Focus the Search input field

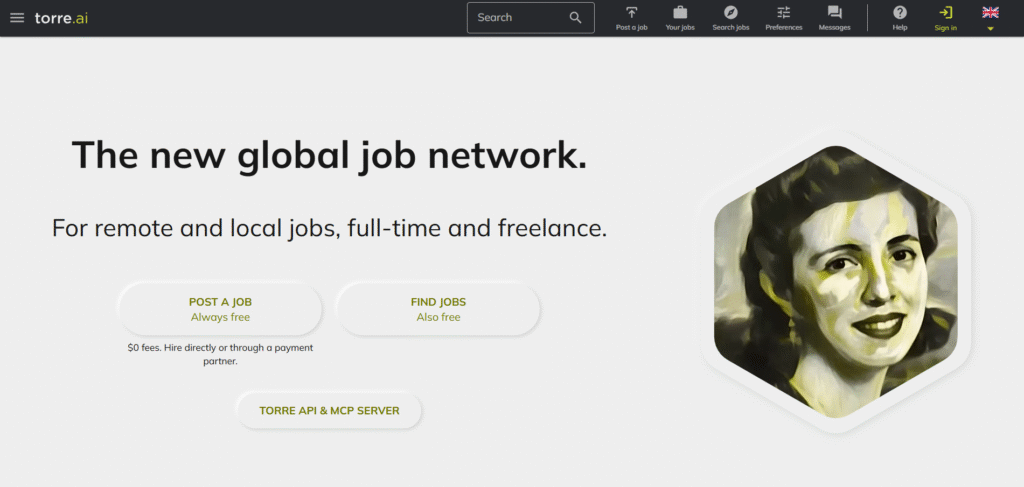click(x=515, y=18)
